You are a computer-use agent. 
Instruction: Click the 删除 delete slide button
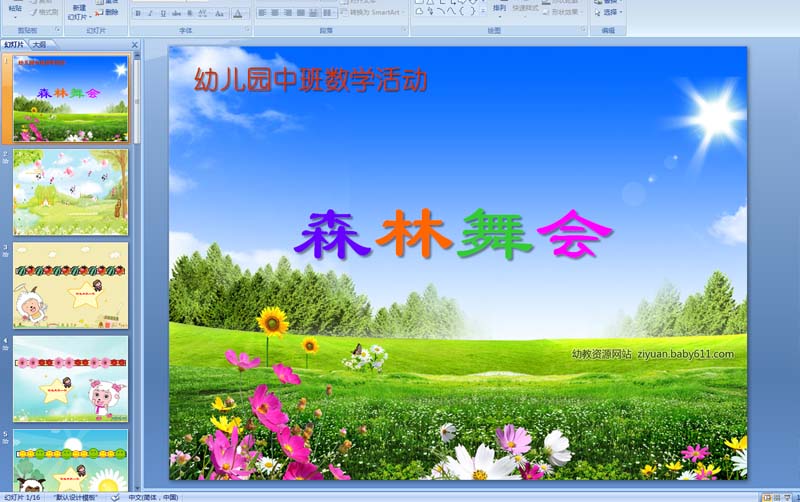[108, 12]
